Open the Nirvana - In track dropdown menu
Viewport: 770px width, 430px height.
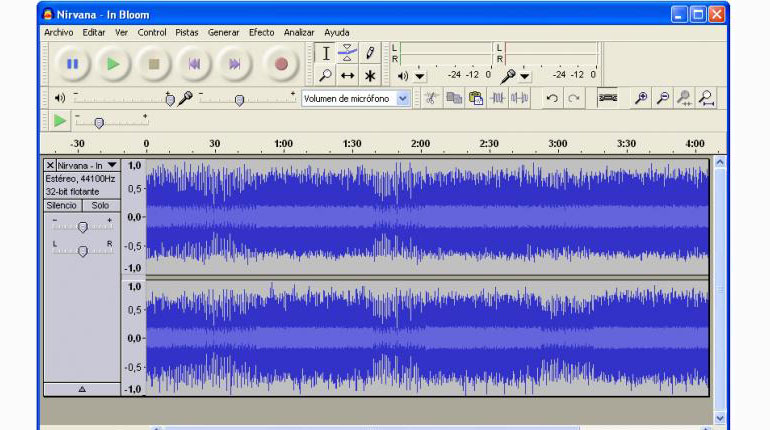[x=112, y=165]
